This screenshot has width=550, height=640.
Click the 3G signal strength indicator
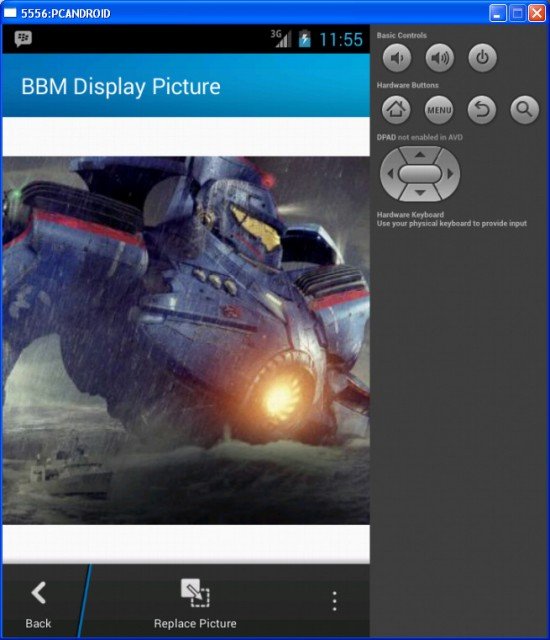tap(281, 38)
